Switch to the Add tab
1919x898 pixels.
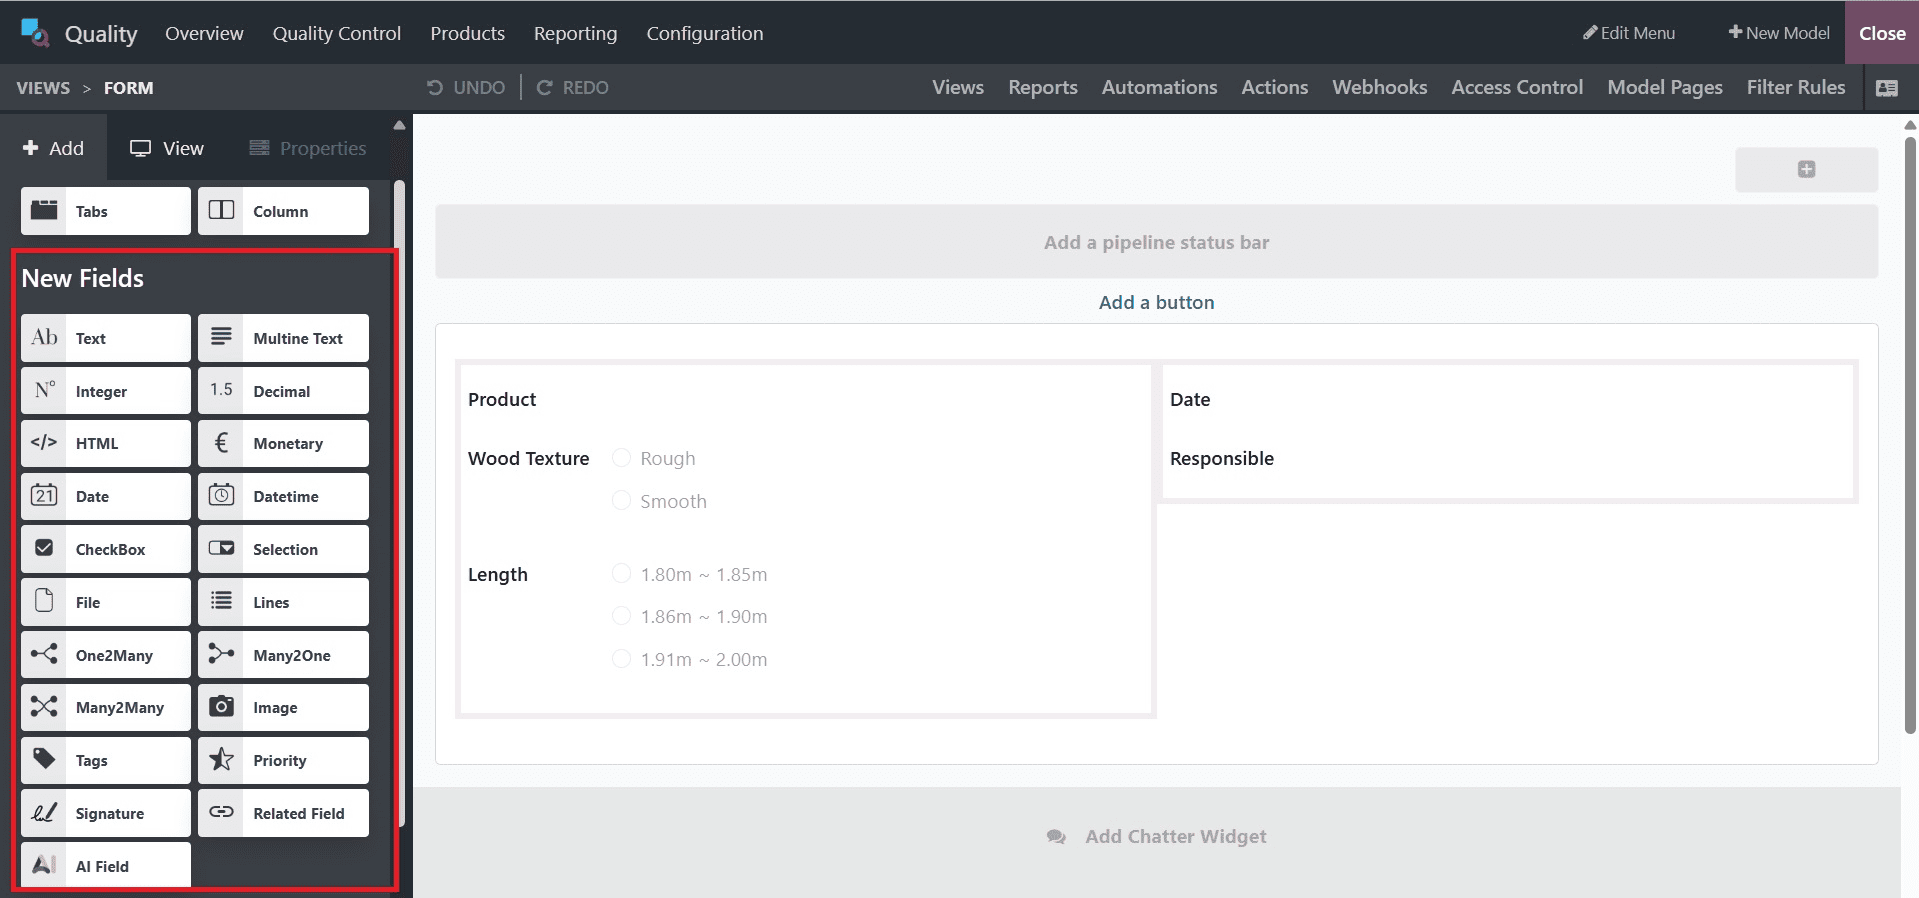(54, 148)
